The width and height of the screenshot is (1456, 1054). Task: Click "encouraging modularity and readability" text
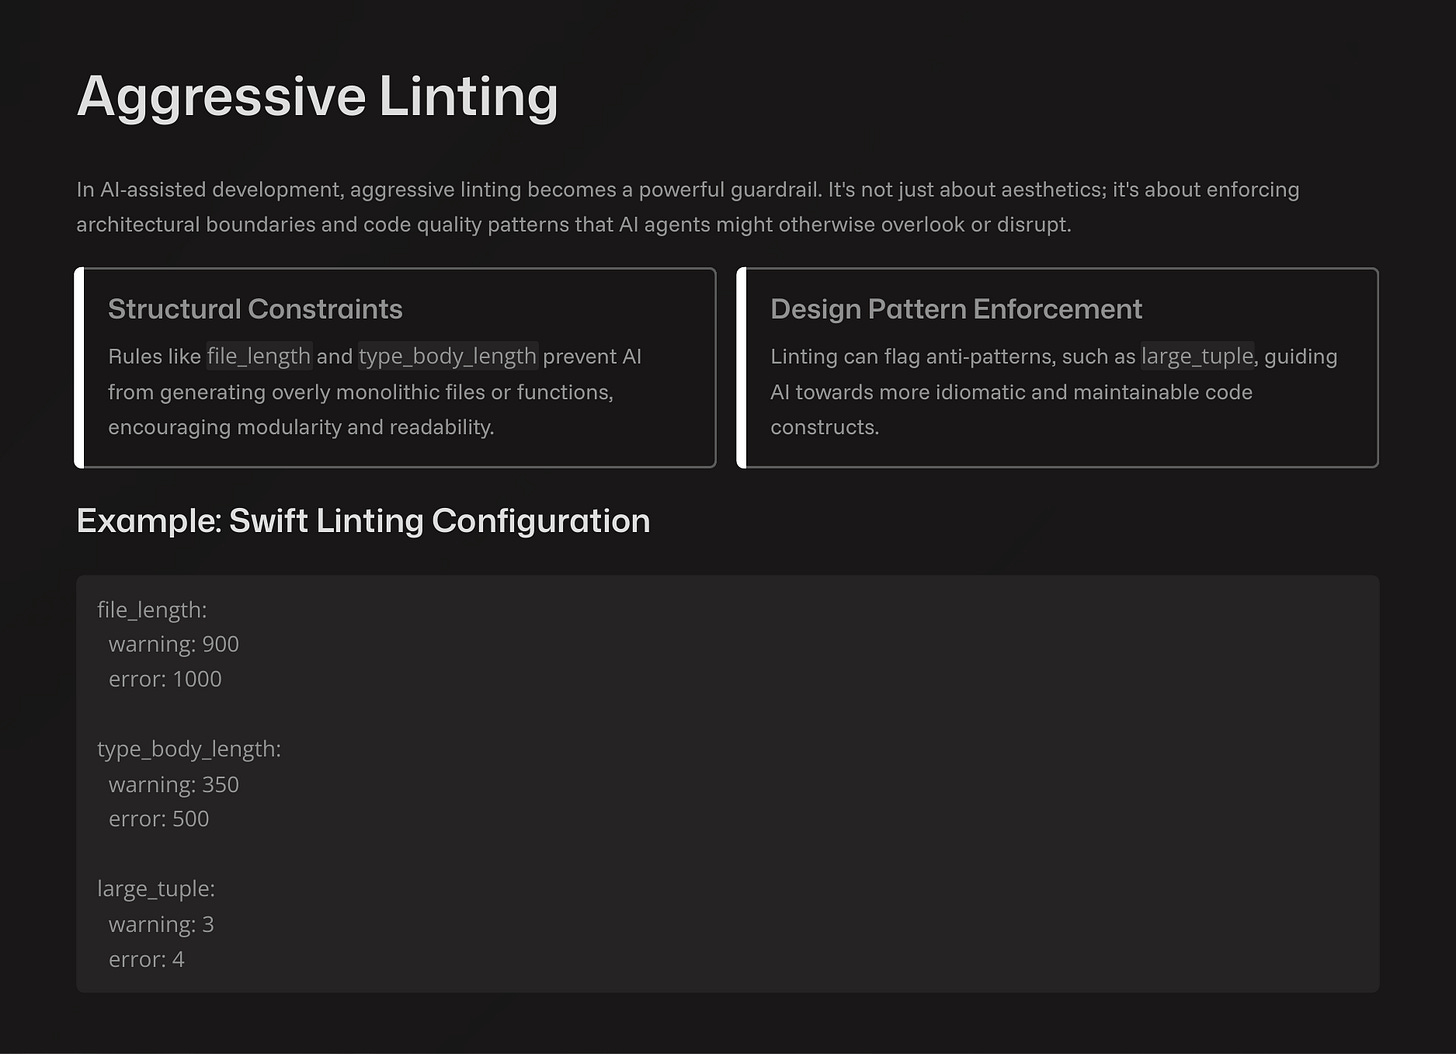point(301,428)
